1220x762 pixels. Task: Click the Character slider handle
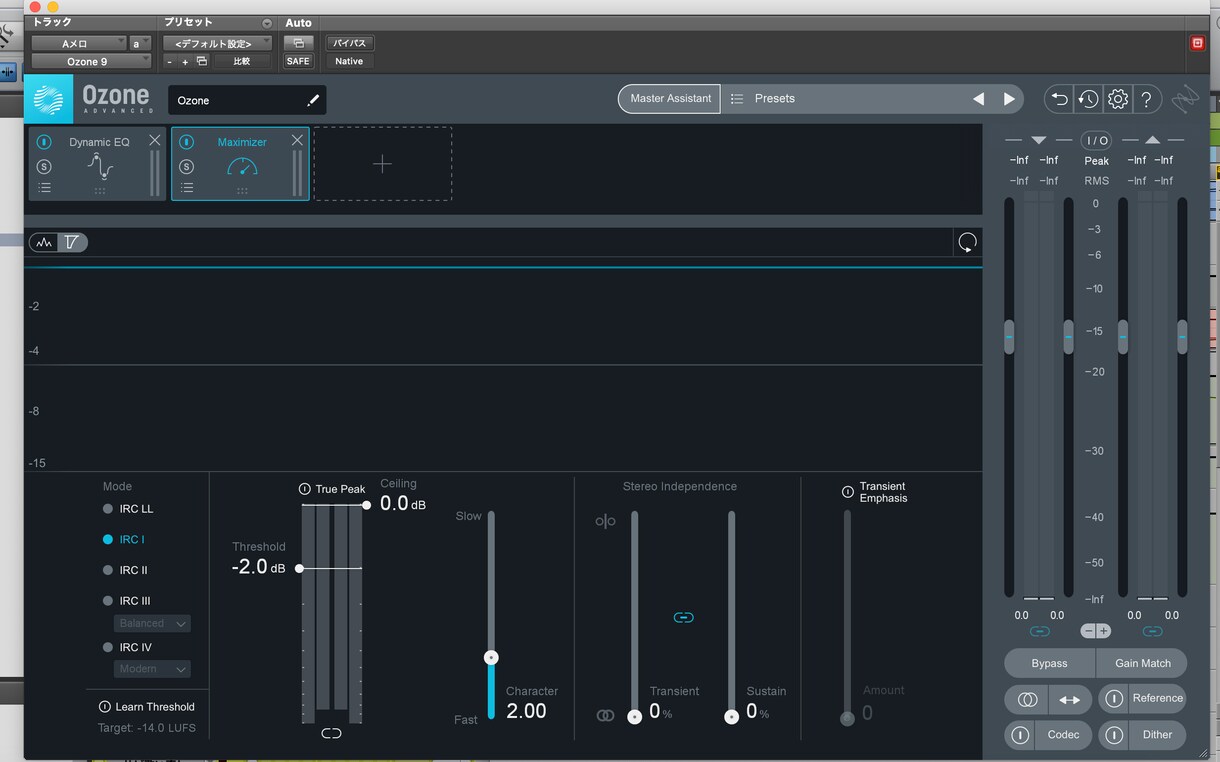pos(491,658)
